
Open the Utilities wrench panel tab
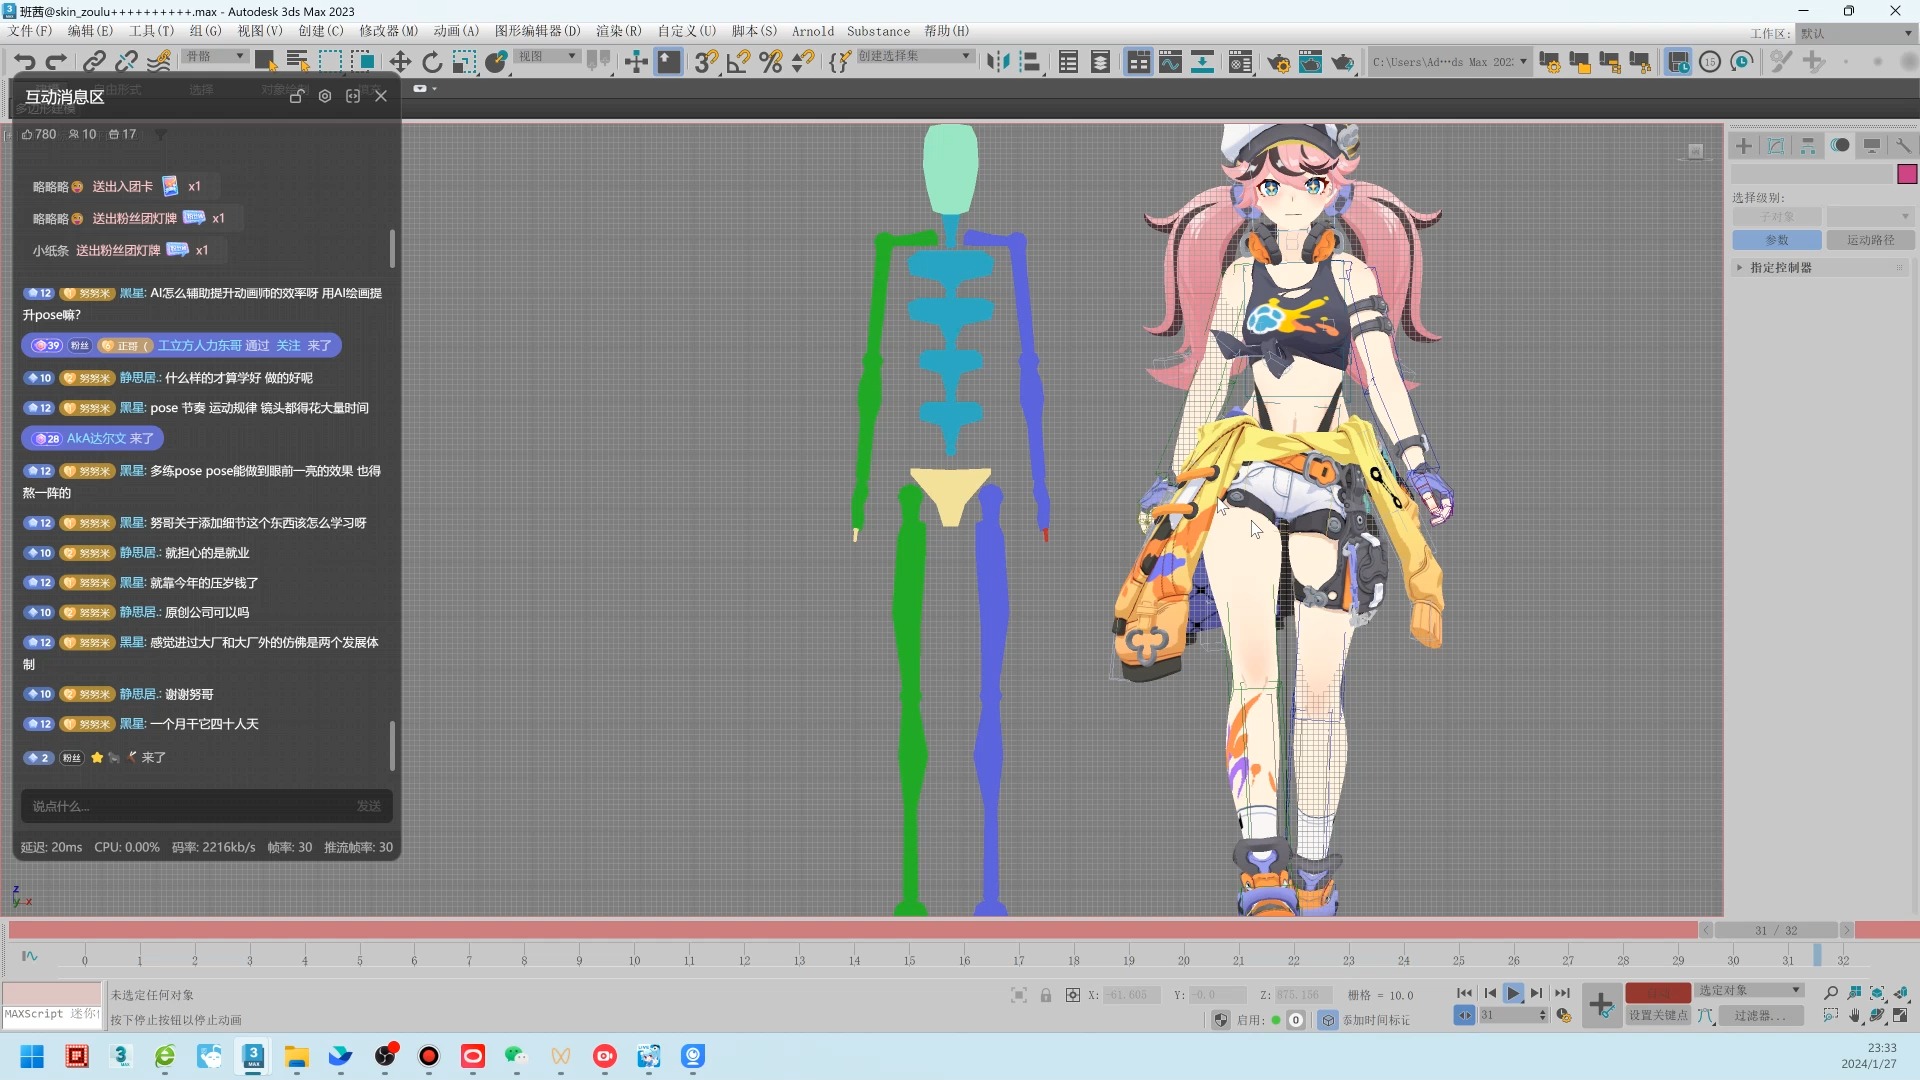1903,146
